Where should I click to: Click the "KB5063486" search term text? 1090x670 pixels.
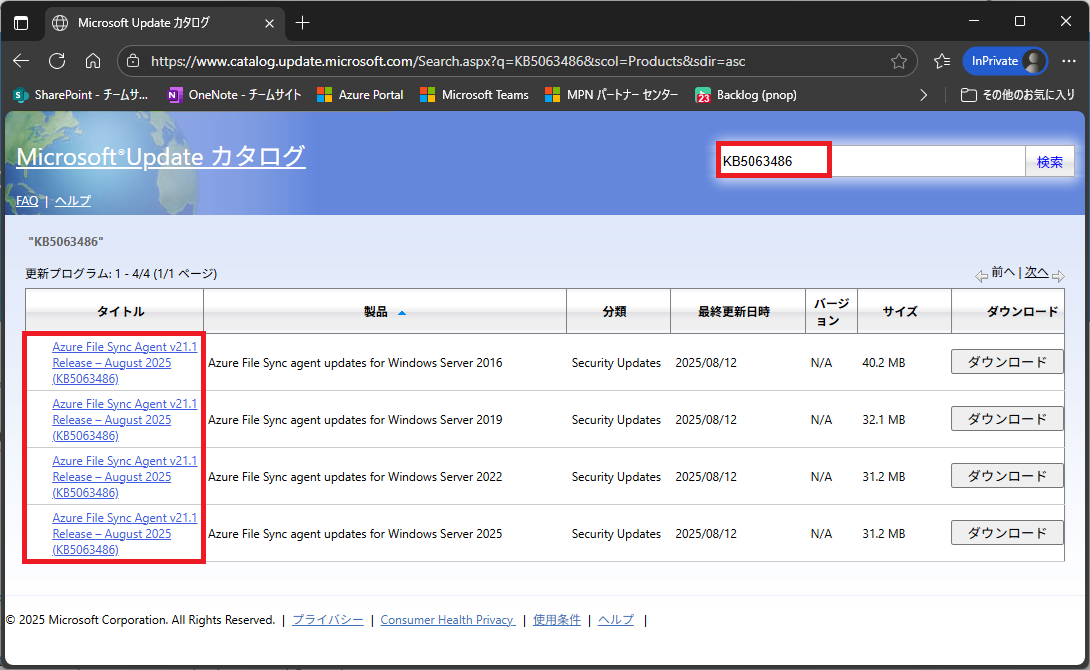coord(66,242)
